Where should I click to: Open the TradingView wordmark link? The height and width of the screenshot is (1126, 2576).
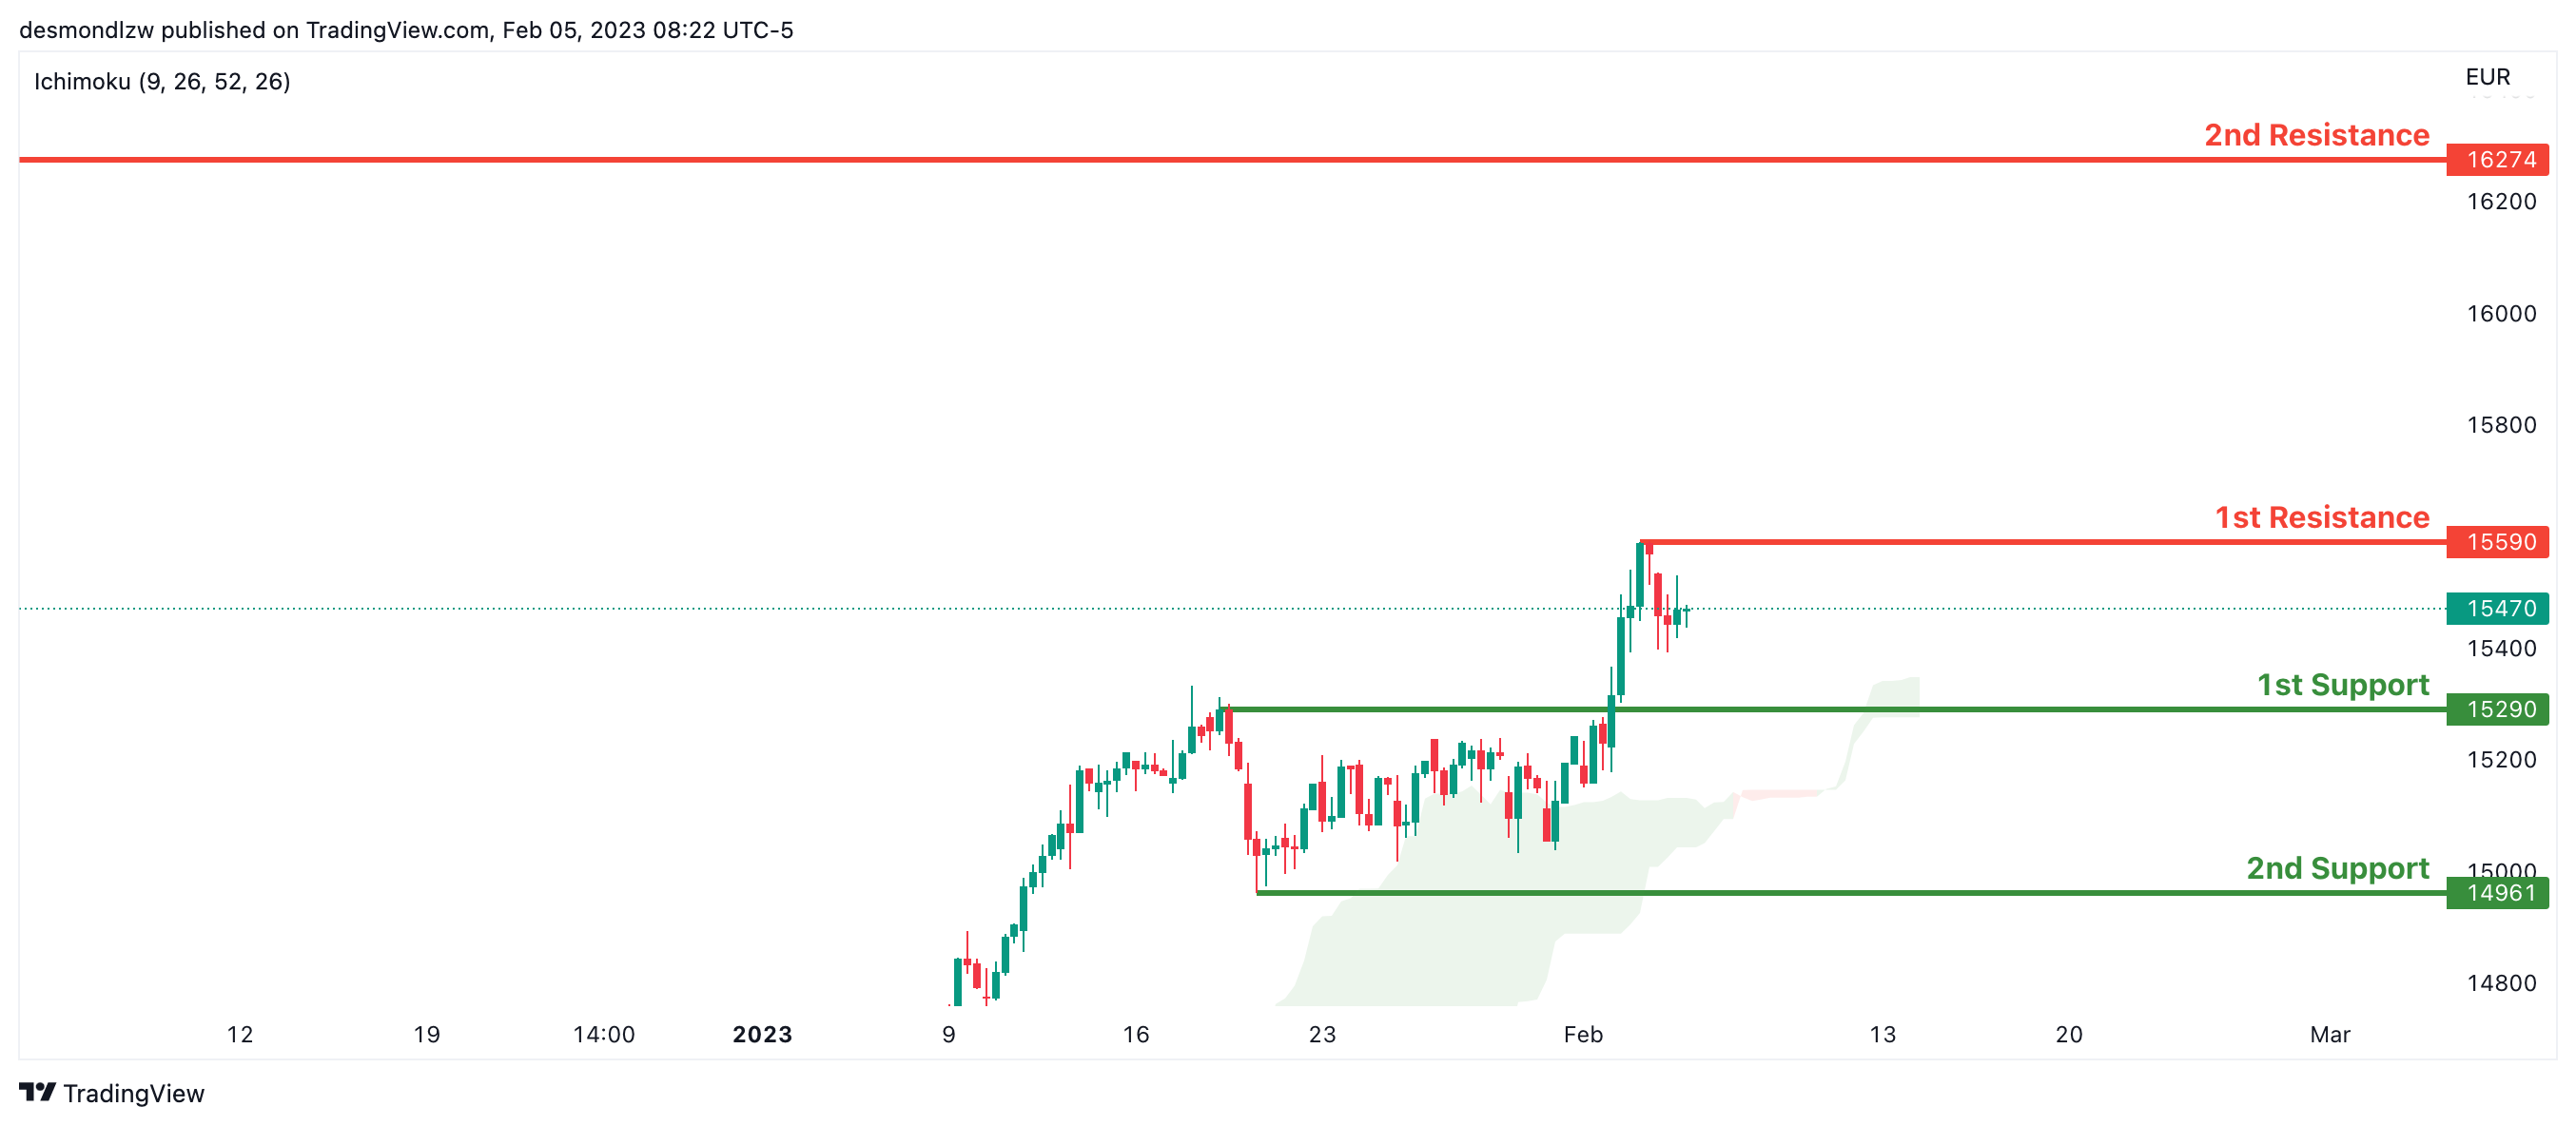pyautogui.click(x=134, y=1093)
